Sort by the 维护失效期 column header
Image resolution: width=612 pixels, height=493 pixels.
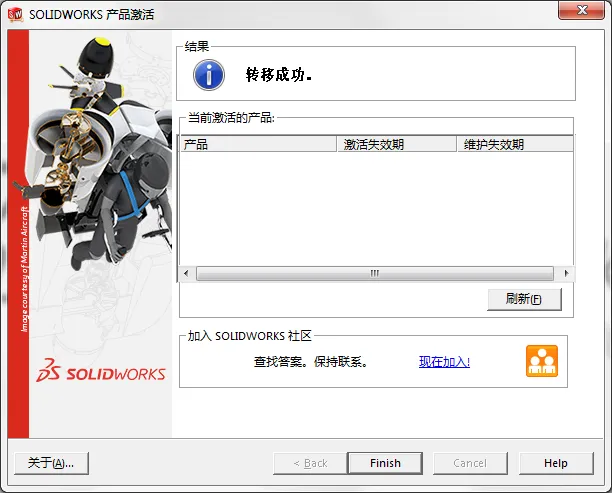point(515,144)
